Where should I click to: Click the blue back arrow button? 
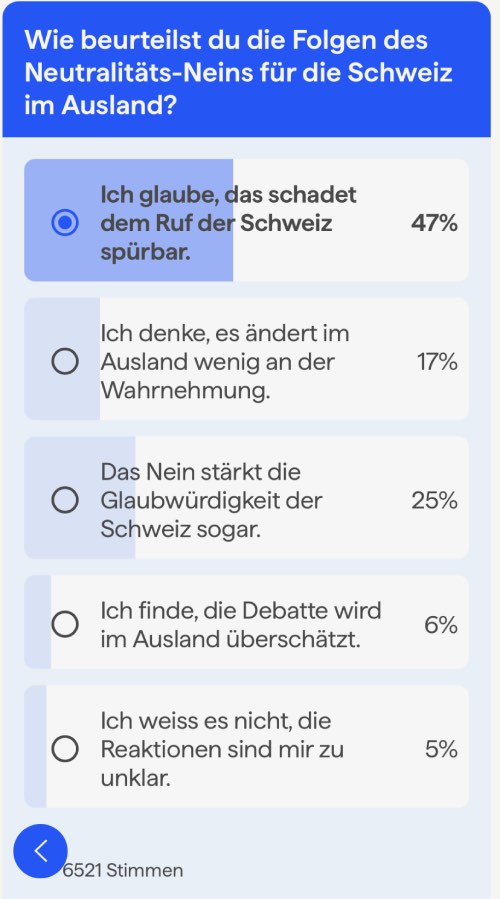tap(40, 851)
